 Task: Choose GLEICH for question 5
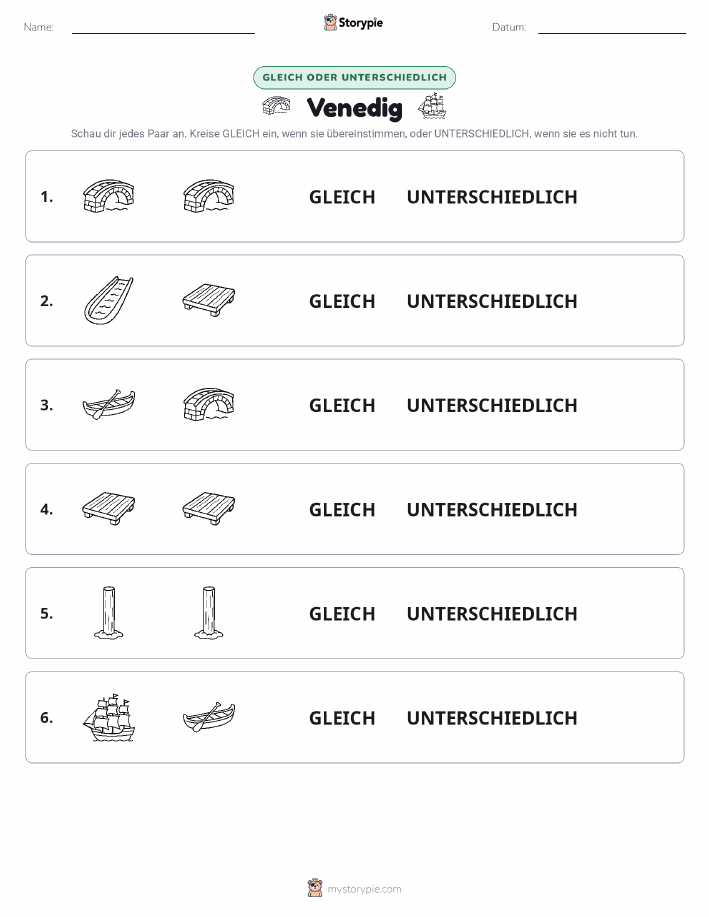pos(342,613)
